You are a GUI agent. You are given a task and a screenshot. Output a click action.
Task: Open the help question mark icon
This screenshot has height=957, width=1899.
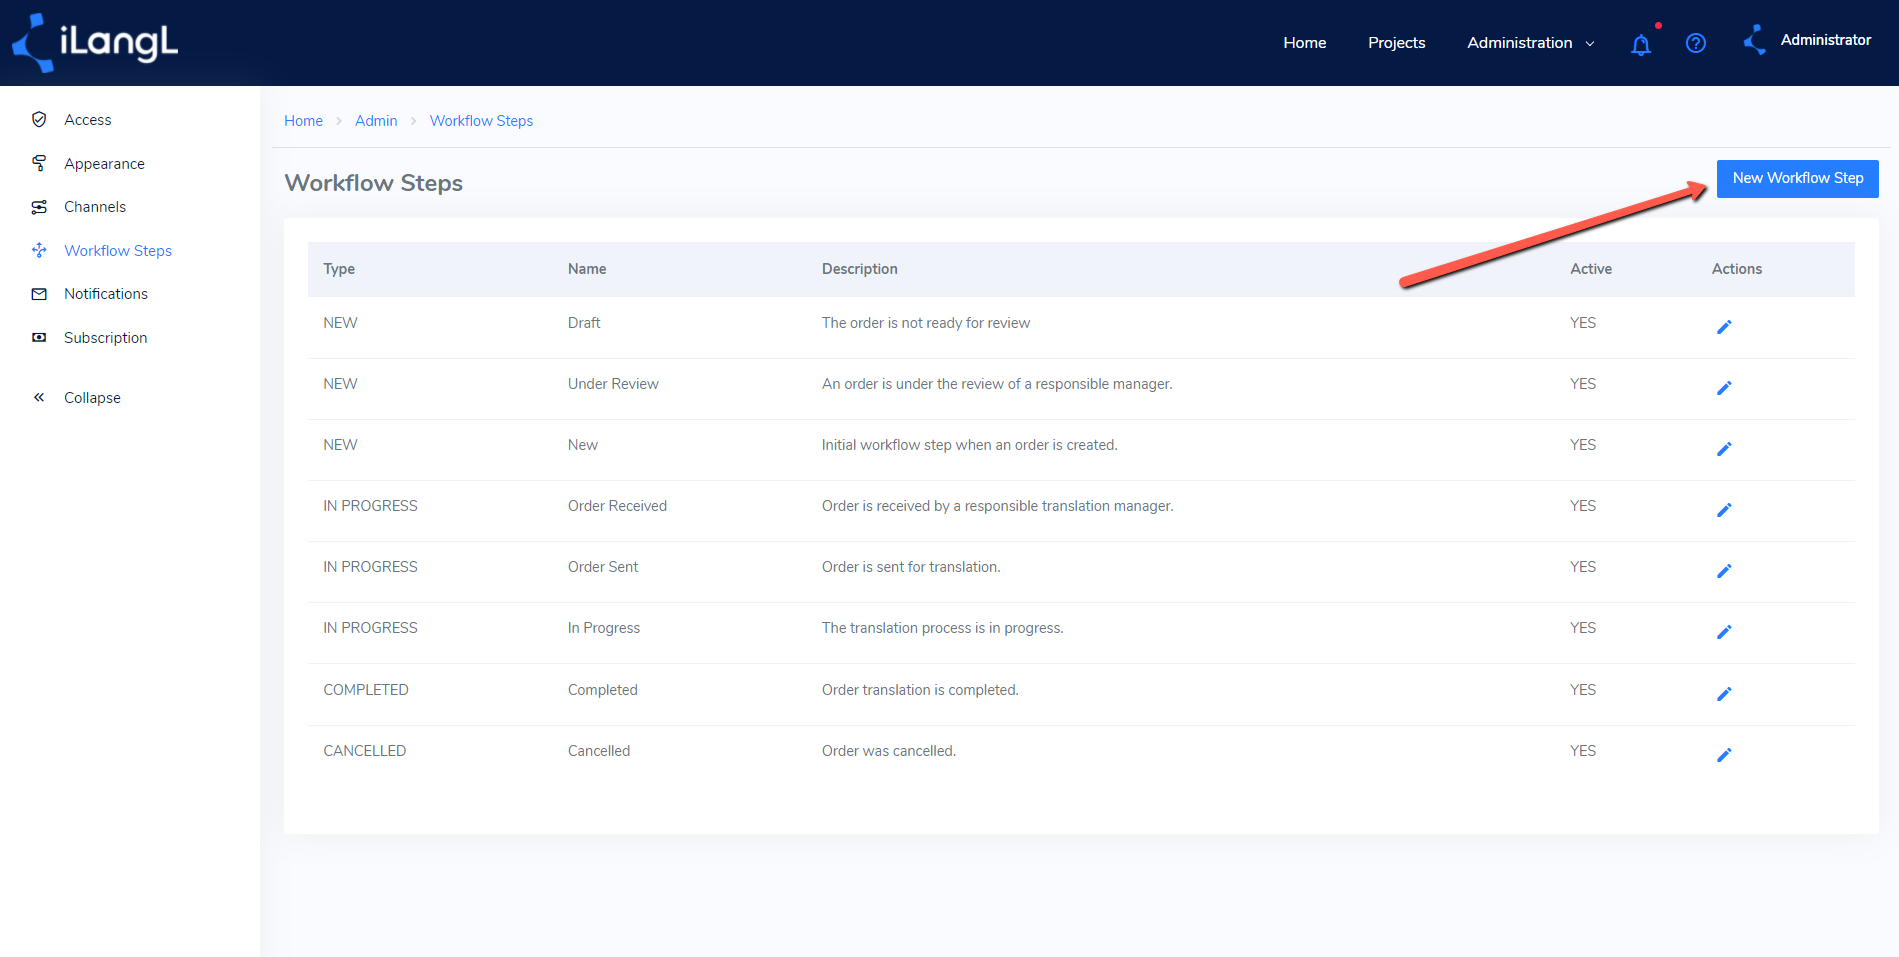[x=1696, y=43]
